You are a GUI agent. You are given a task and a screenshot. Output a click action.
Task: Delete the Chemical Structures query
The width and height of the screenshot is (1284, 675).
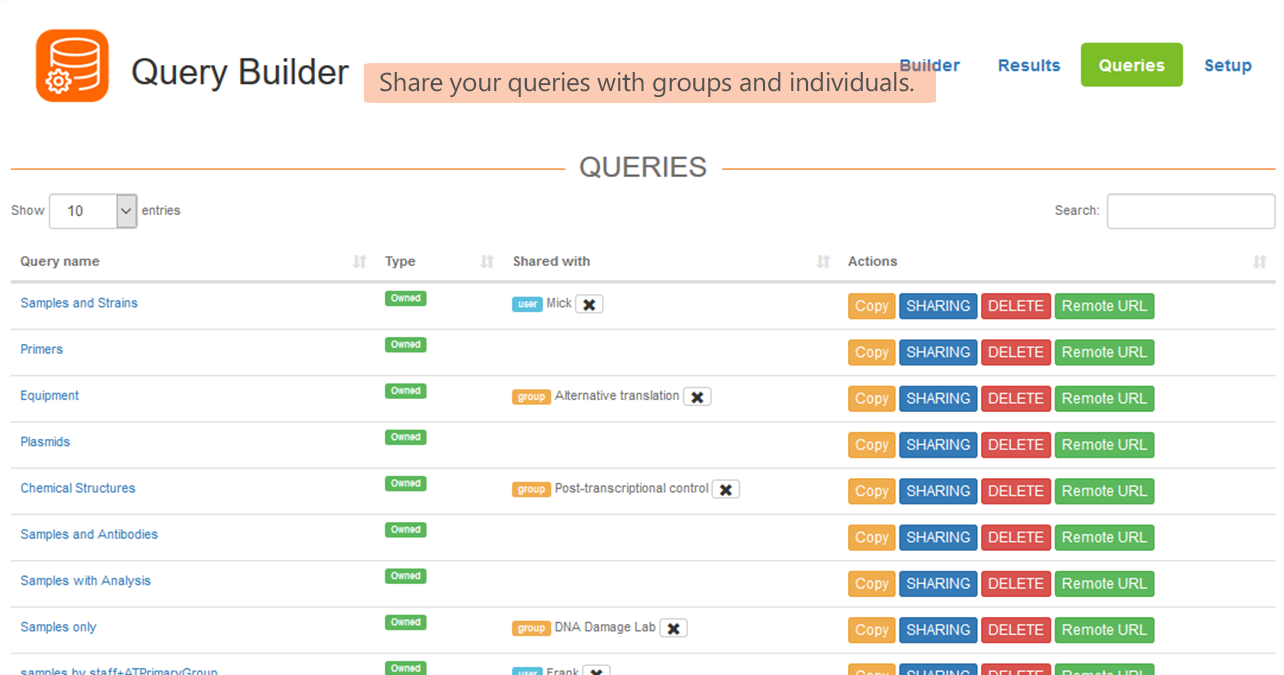(x=1016, y=491)
